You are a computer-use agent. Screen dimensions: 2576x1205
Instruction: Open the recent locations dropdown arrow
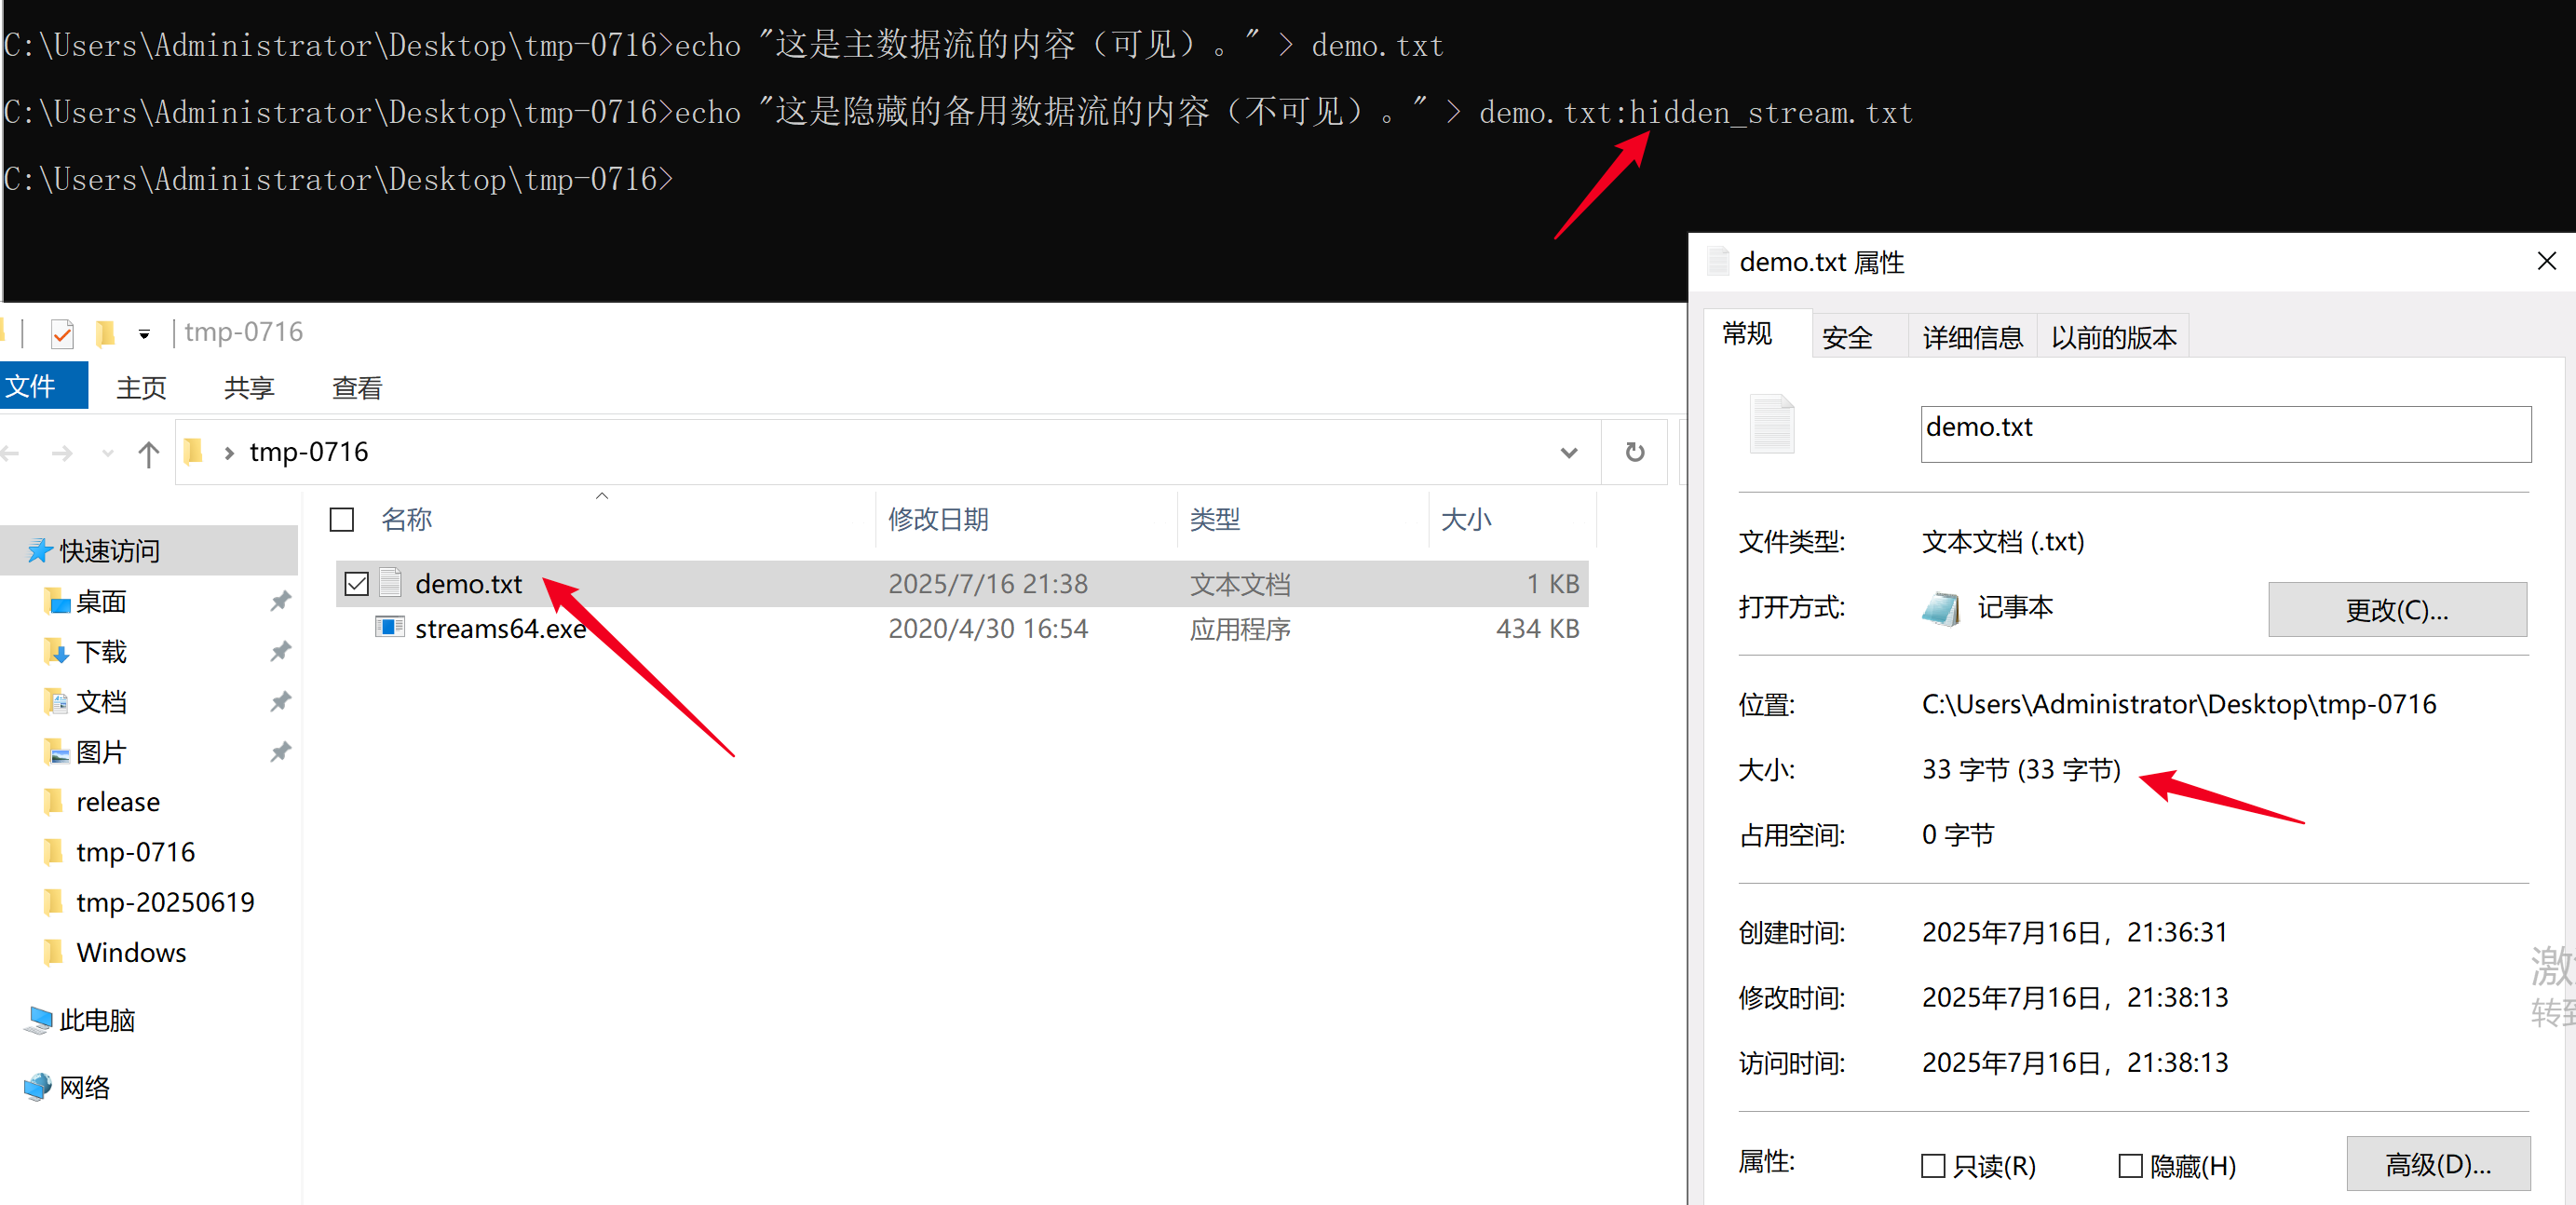[x=108, y=454]
